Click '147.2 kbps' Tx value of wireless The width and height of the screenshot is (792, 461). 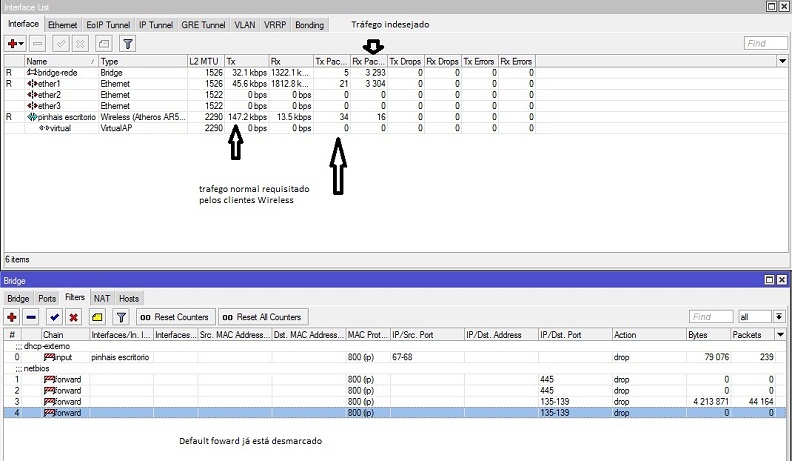coord(247,117)
